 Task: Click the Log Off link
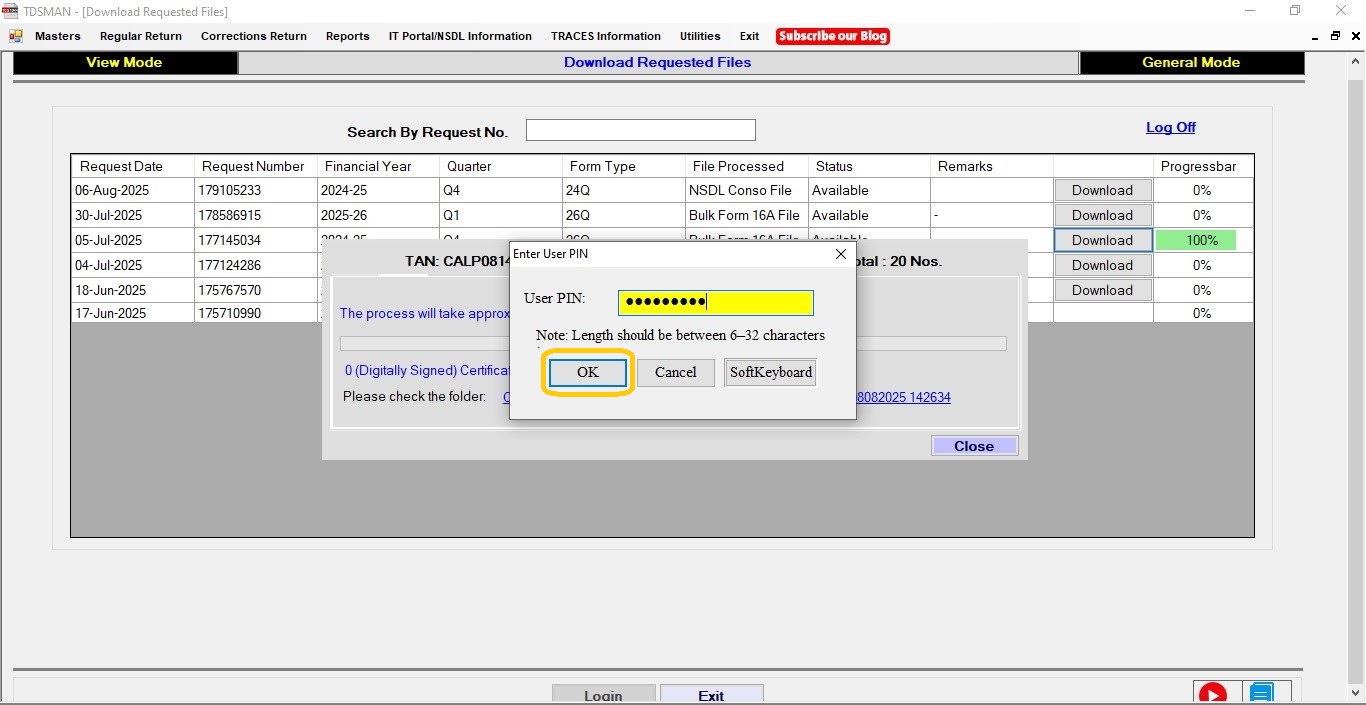click(x=1170, y=127)
